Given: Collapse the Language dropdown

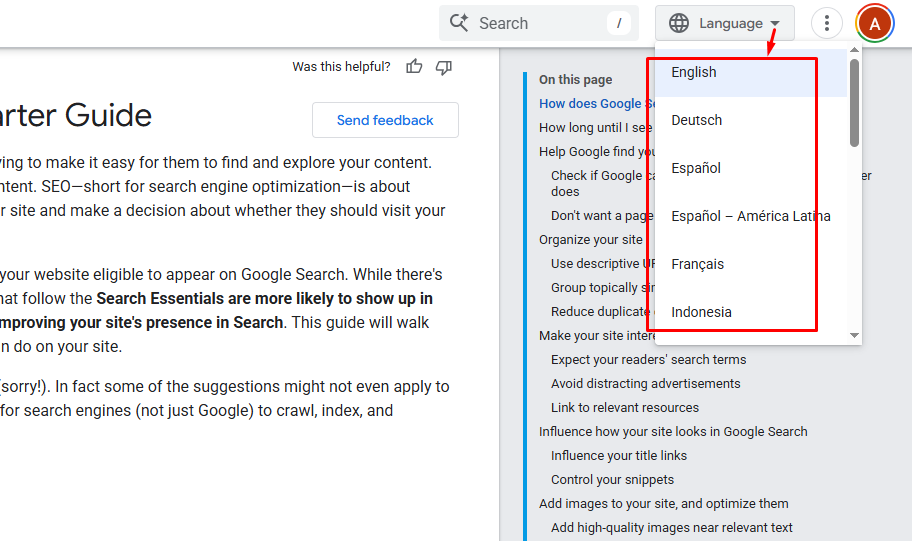Looking at the screenshot, I should [x=775, y=23].
